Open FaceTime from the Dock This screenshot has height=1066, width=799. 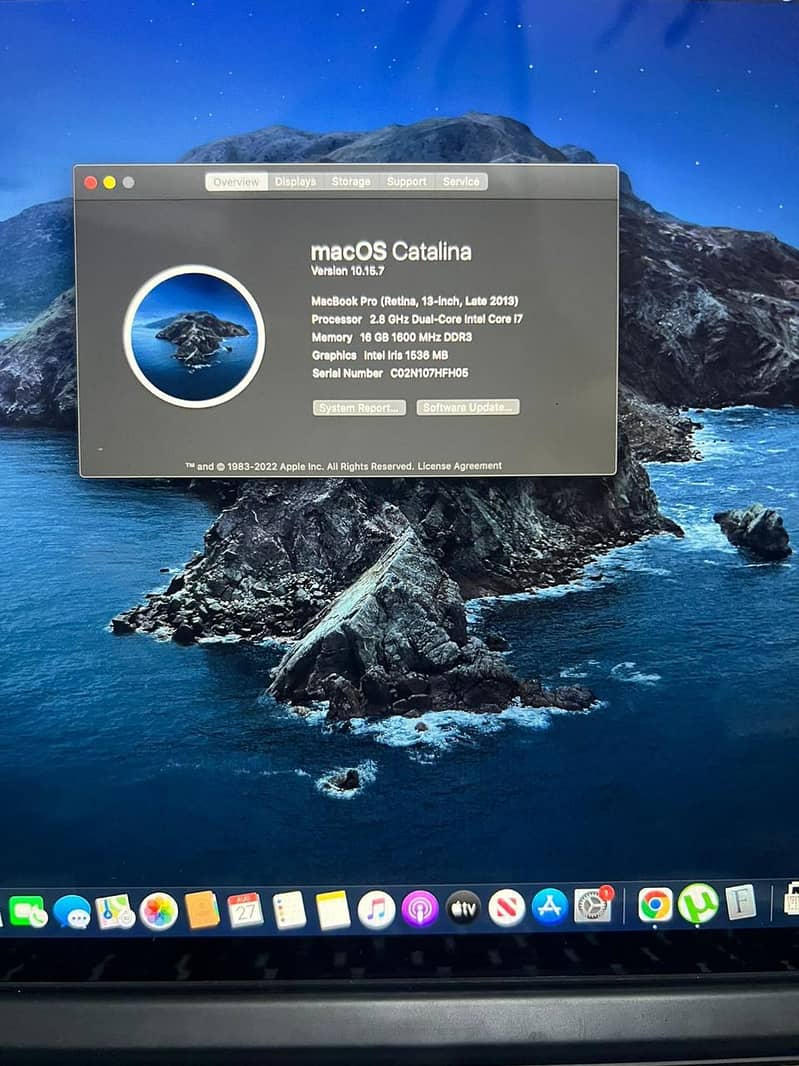click(x=27, y=911)
